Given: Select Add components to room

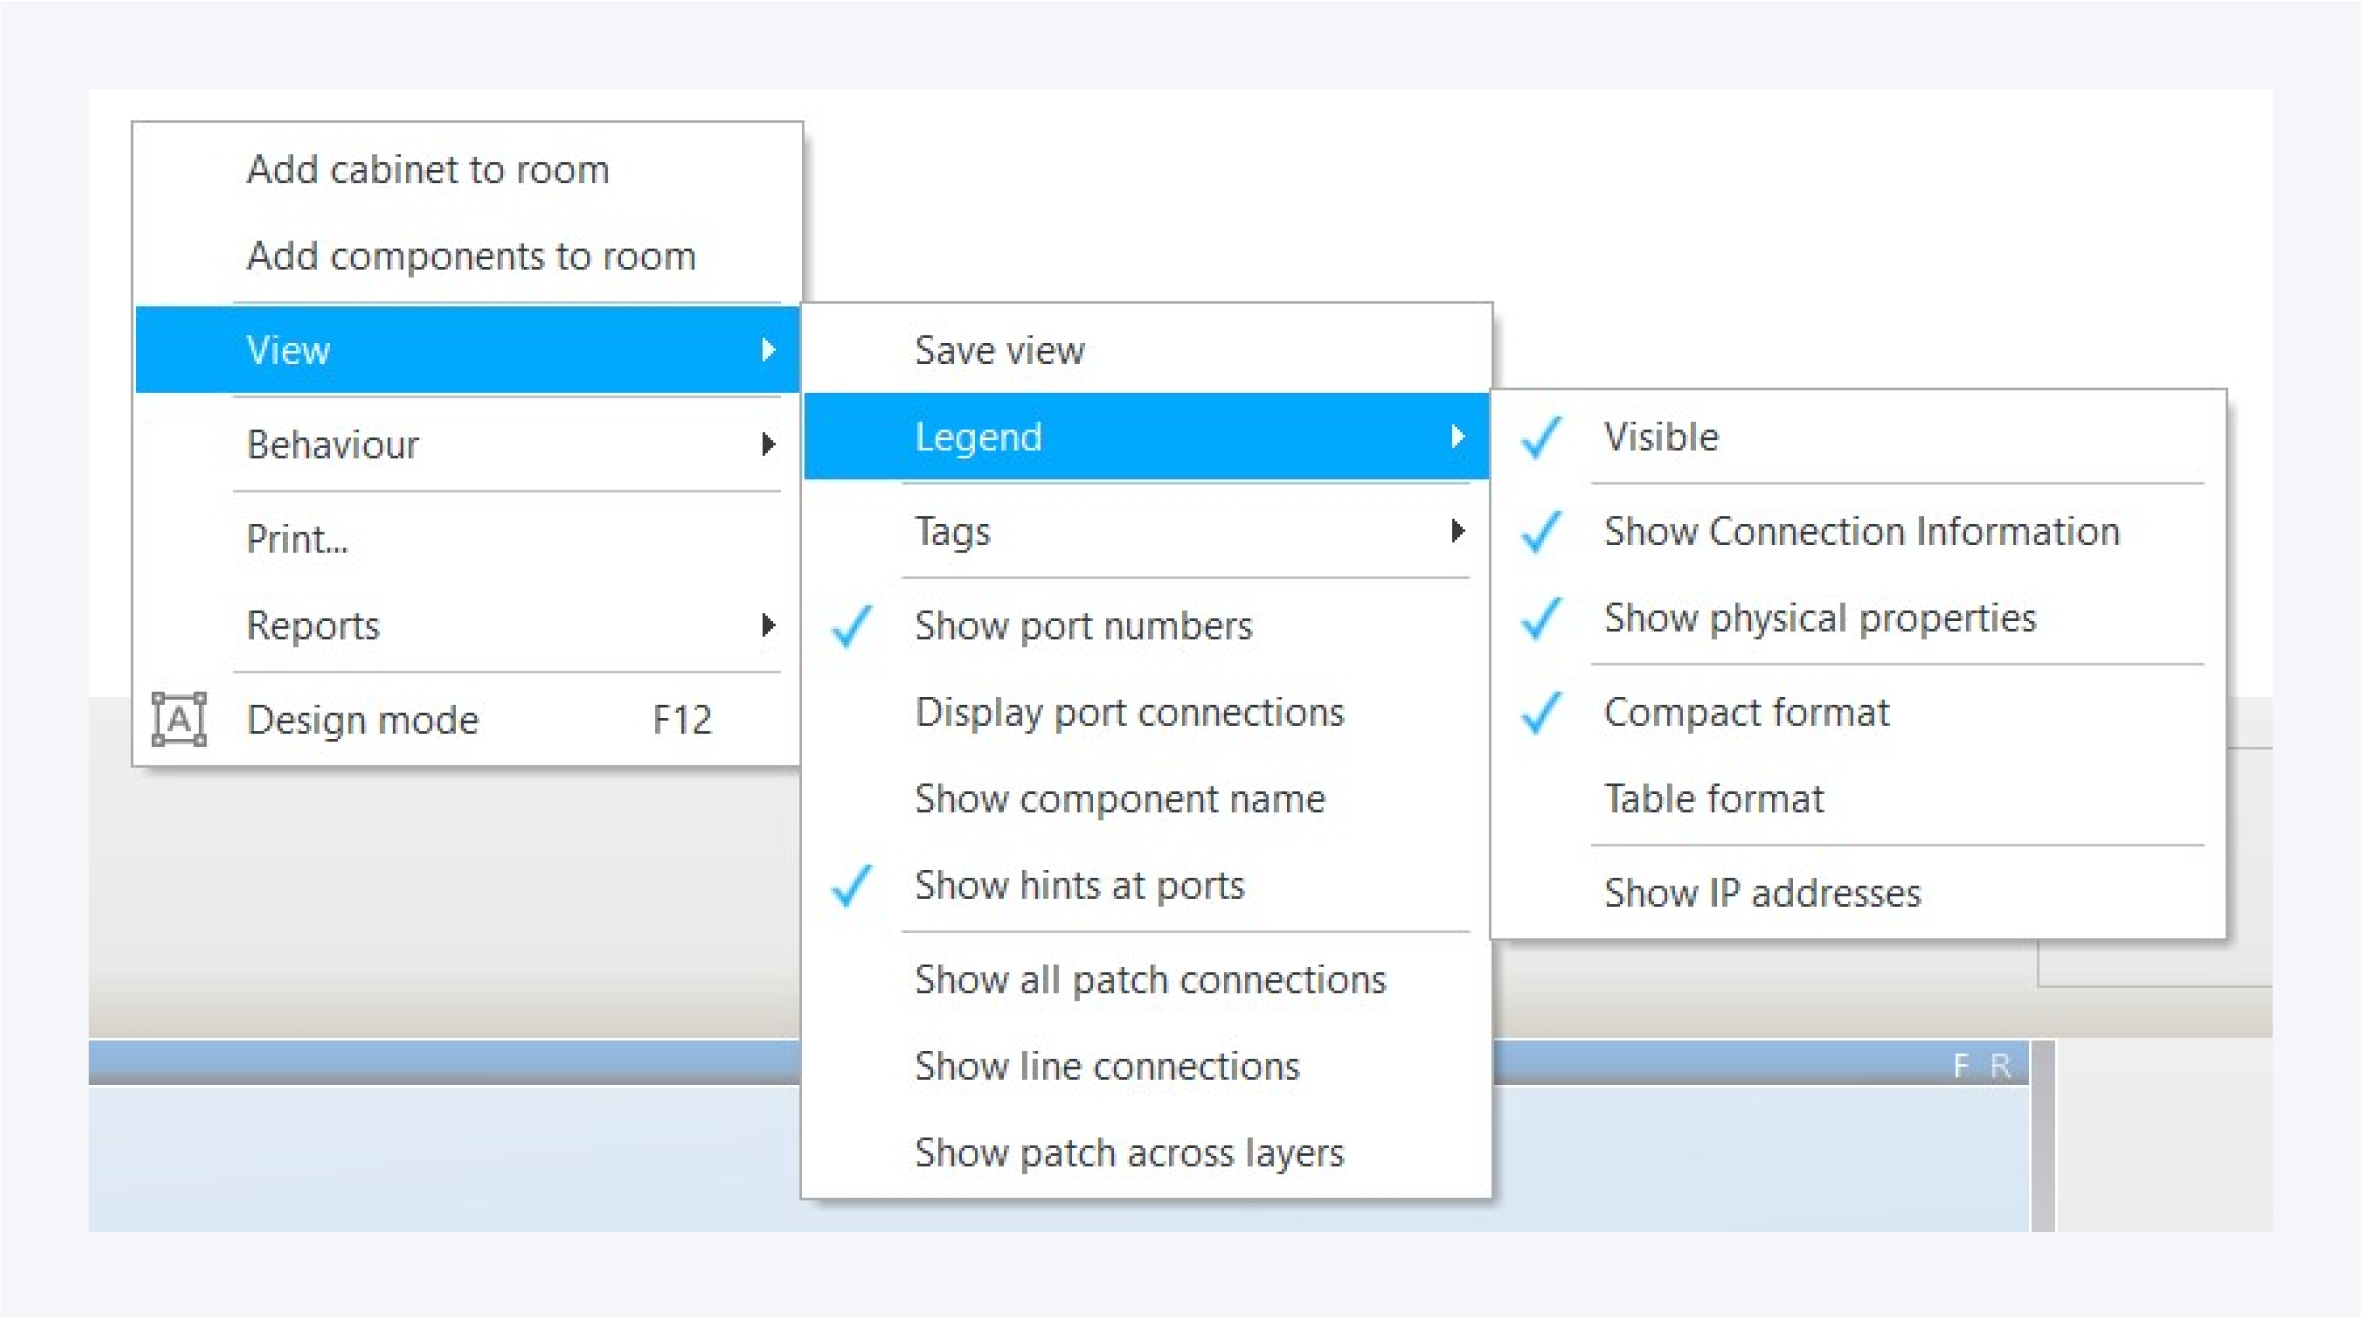Looking at the screenshot, I should [470, 257].
